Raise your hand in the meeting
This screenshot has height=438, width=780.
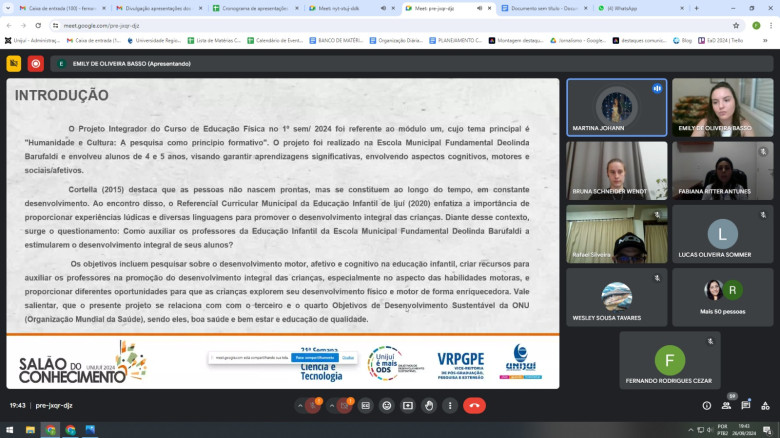(x=429, y=405)
